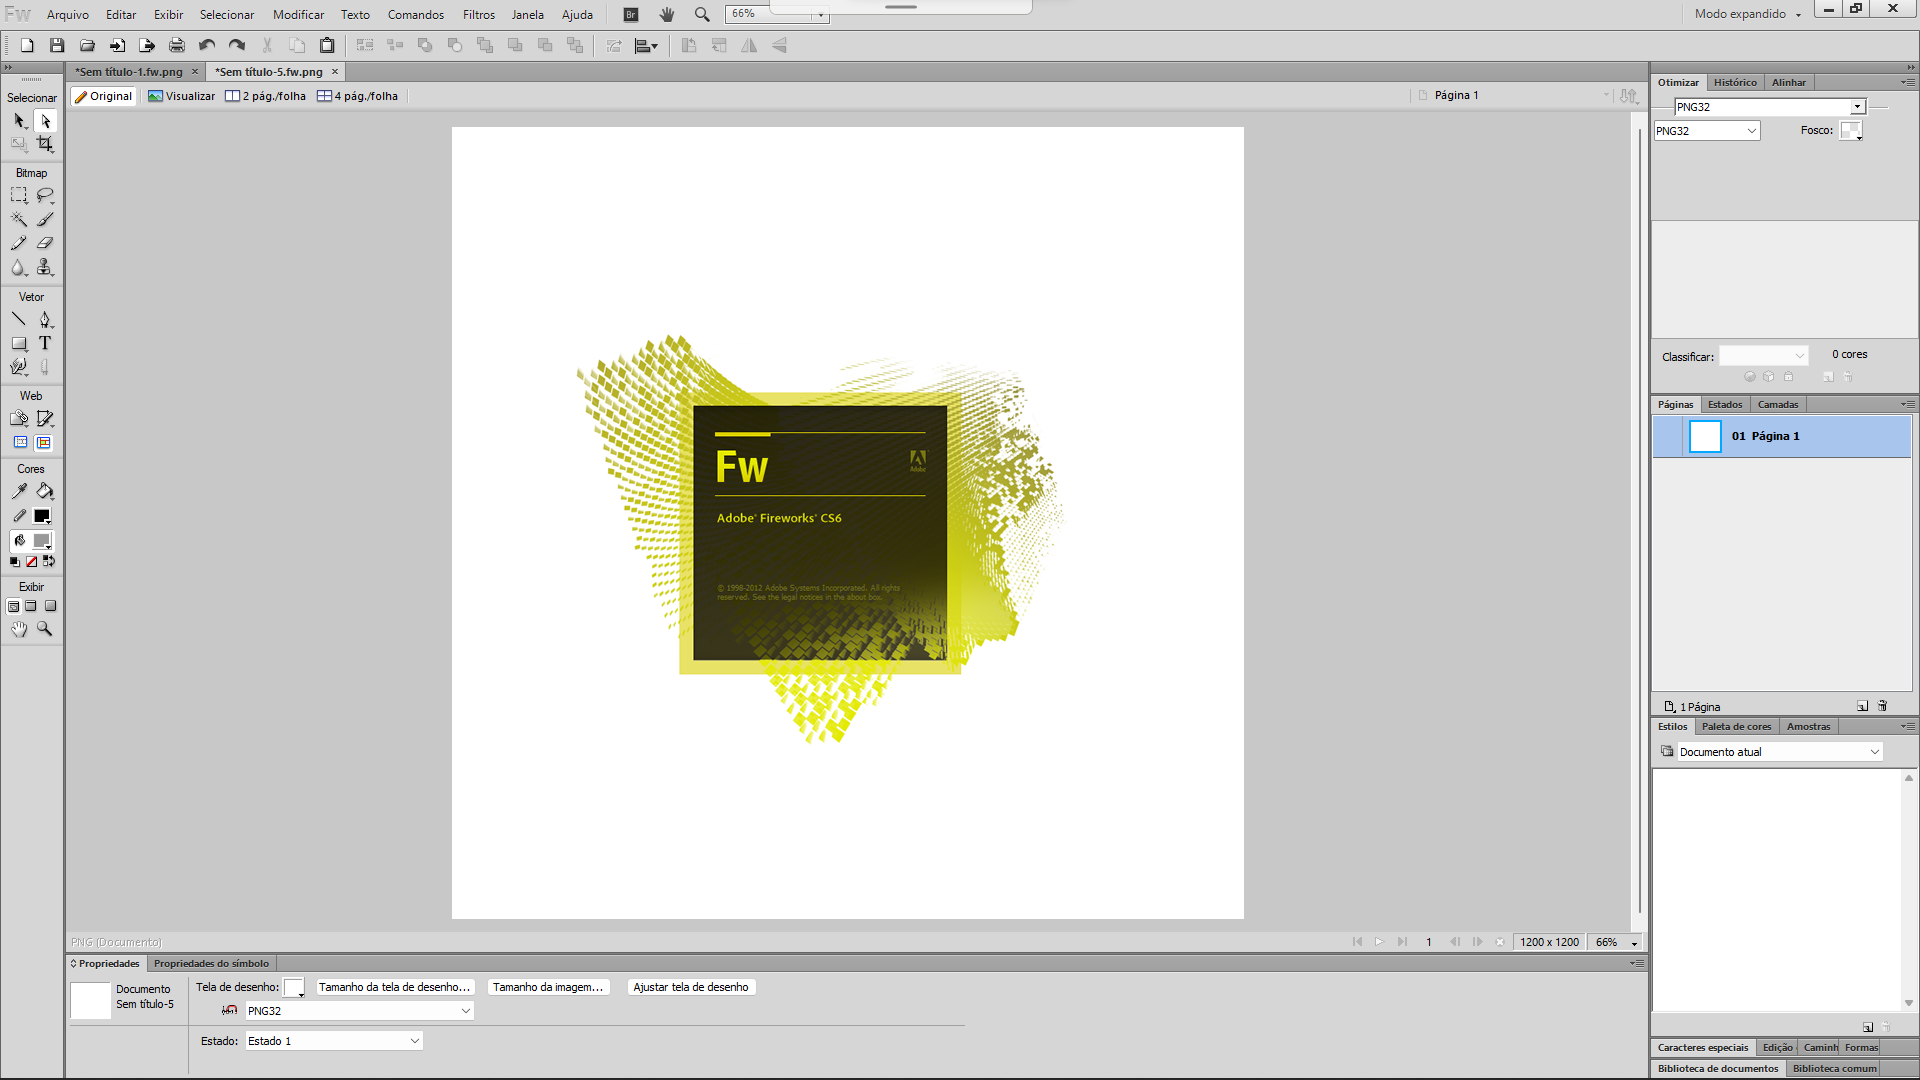The height and width of the screenshot is (1080, 1920).
Task: Switch to full screen with menus mode
Action: tap(31, 606)
